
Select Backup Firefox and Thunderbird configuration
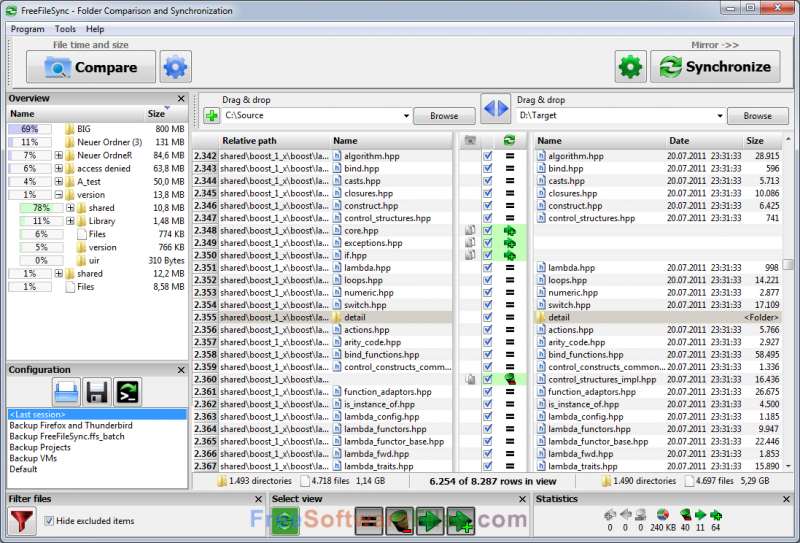point(71,425)
